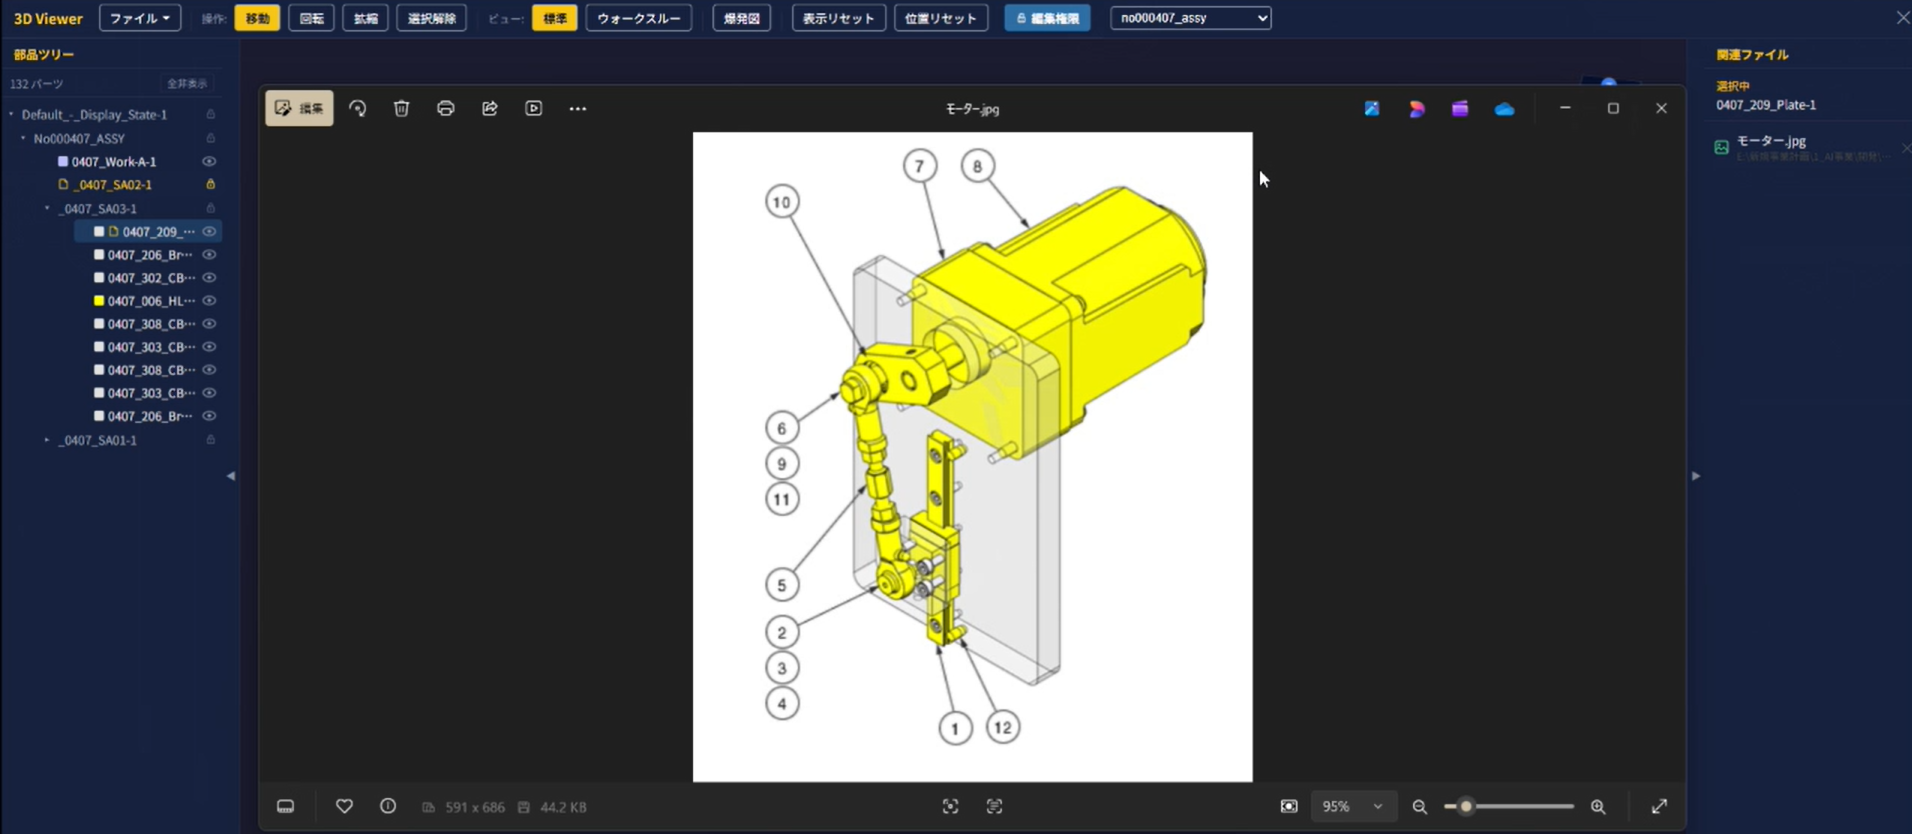Open the 95% zoom level dropdown
The image size is (1912, 834).
pyautogui.click(x=1352, y=806)
